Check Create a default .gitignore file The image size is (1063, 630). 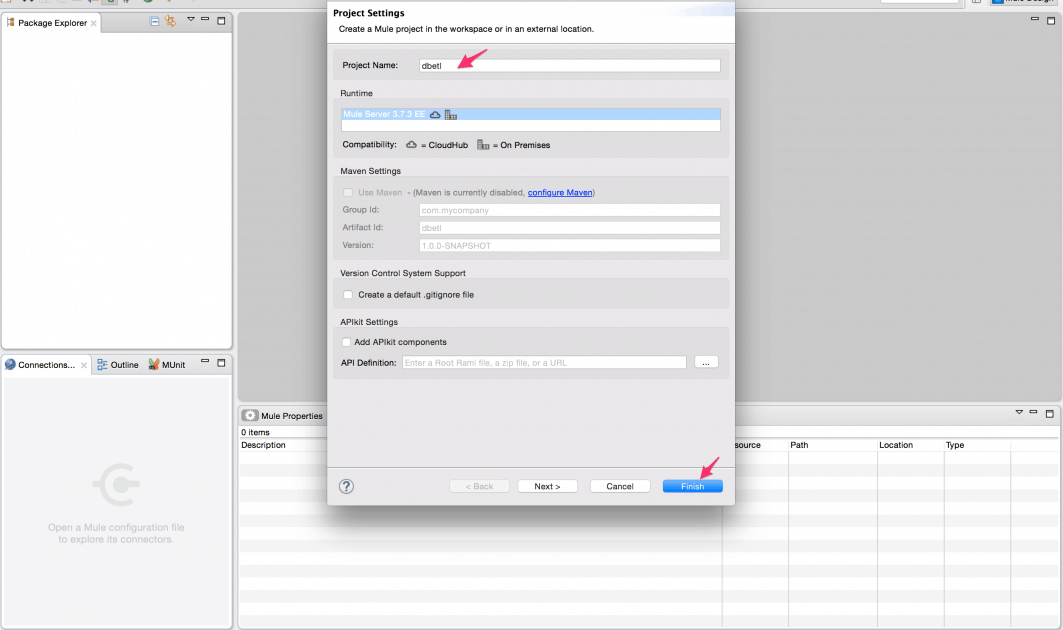click(x=347, y=295)
